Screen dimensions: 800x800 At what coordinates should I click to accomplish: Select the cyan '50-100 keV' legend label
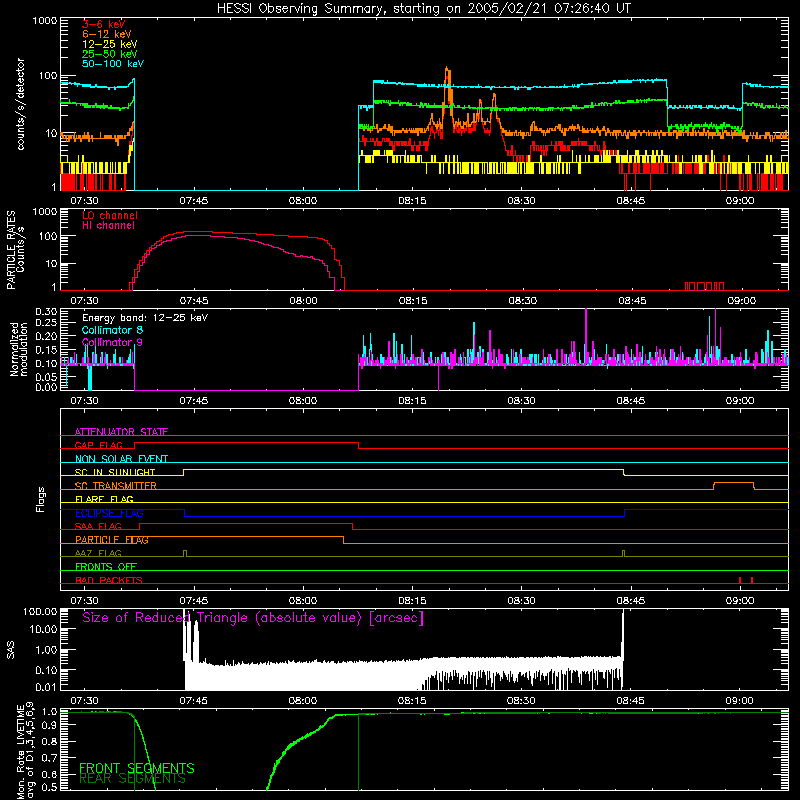[112, 64]
